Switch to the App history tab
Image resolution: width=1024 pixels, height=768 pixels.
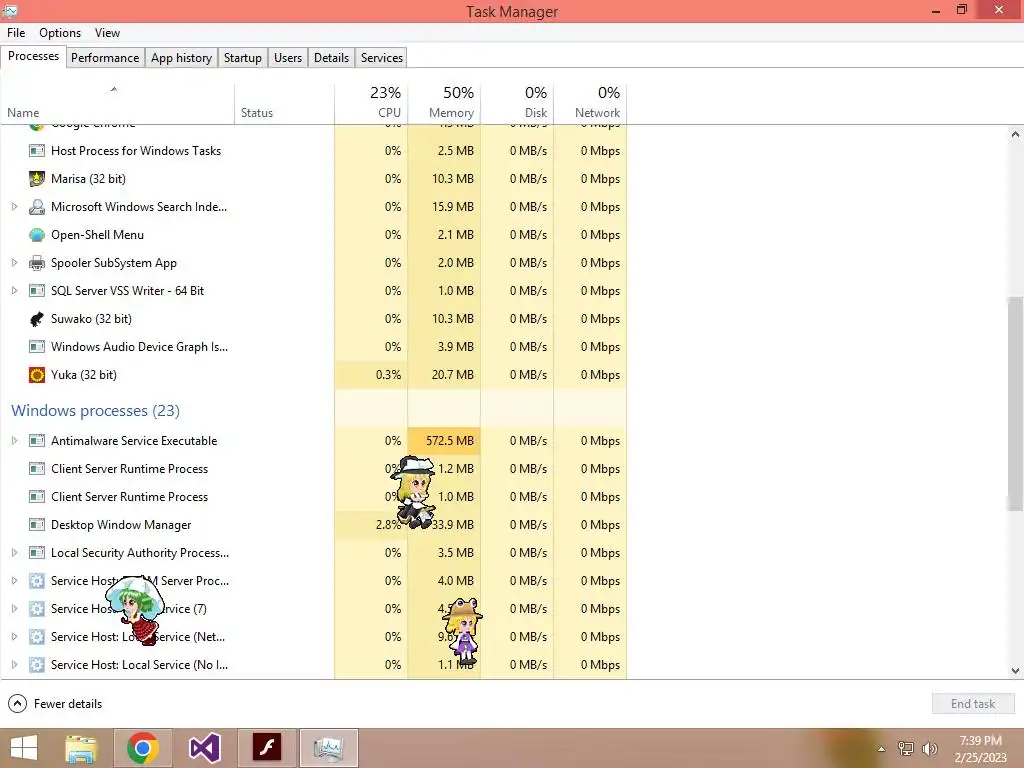tap(182, 57)
